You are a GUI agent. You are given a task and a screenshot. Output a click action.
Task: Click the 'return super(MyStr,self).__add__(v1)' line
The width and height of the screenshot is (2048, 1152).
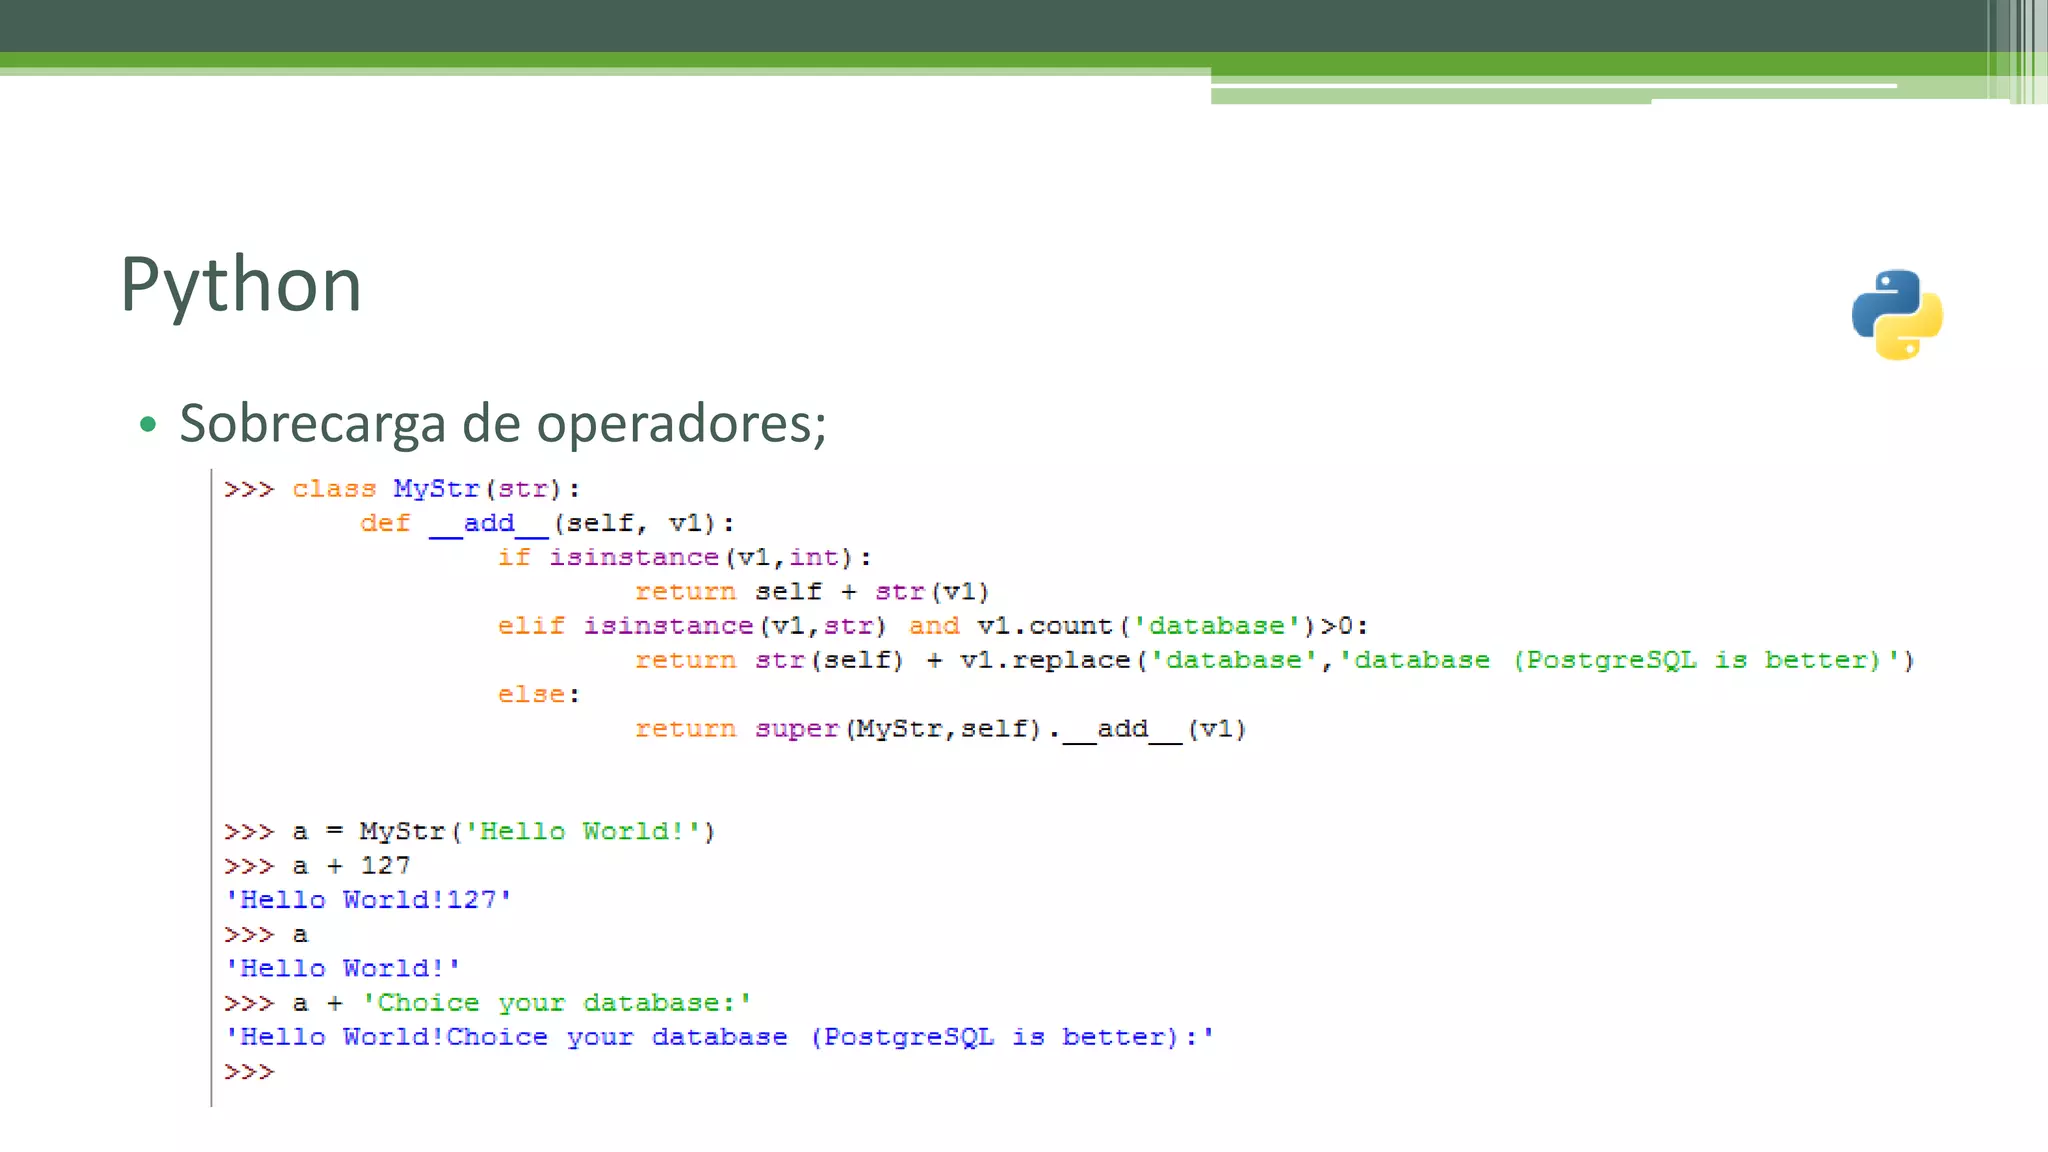pos(940,729)
